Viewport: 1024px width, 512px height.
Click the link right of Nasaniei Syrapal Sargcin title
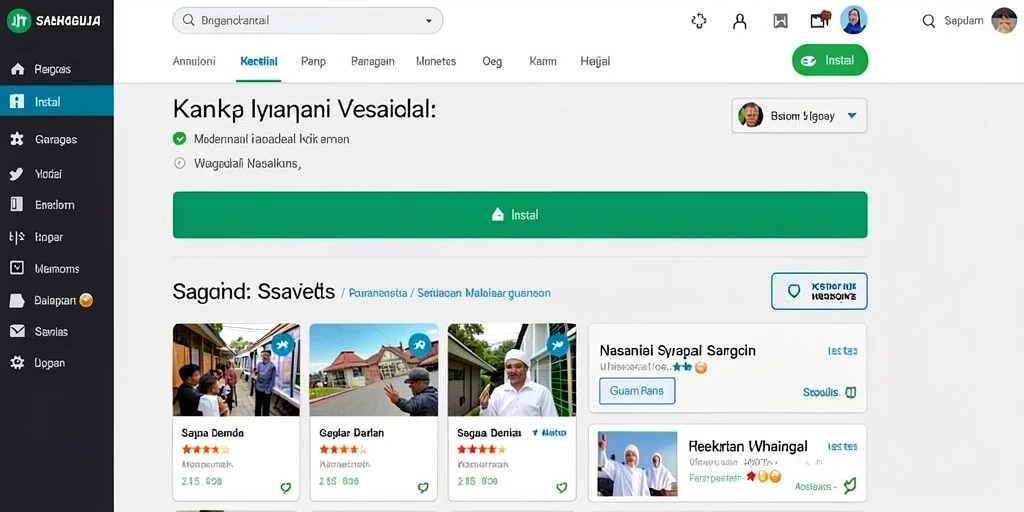(x=842, y=351)
